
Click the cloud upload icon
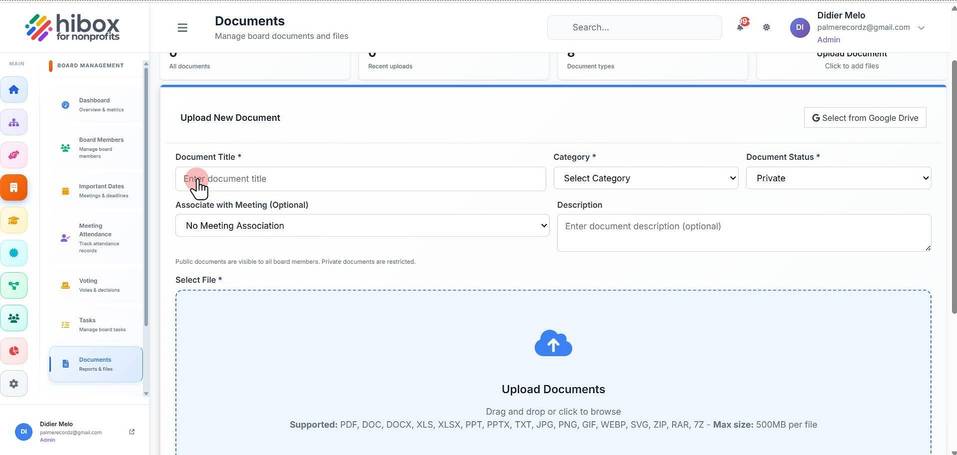point(553,344)
